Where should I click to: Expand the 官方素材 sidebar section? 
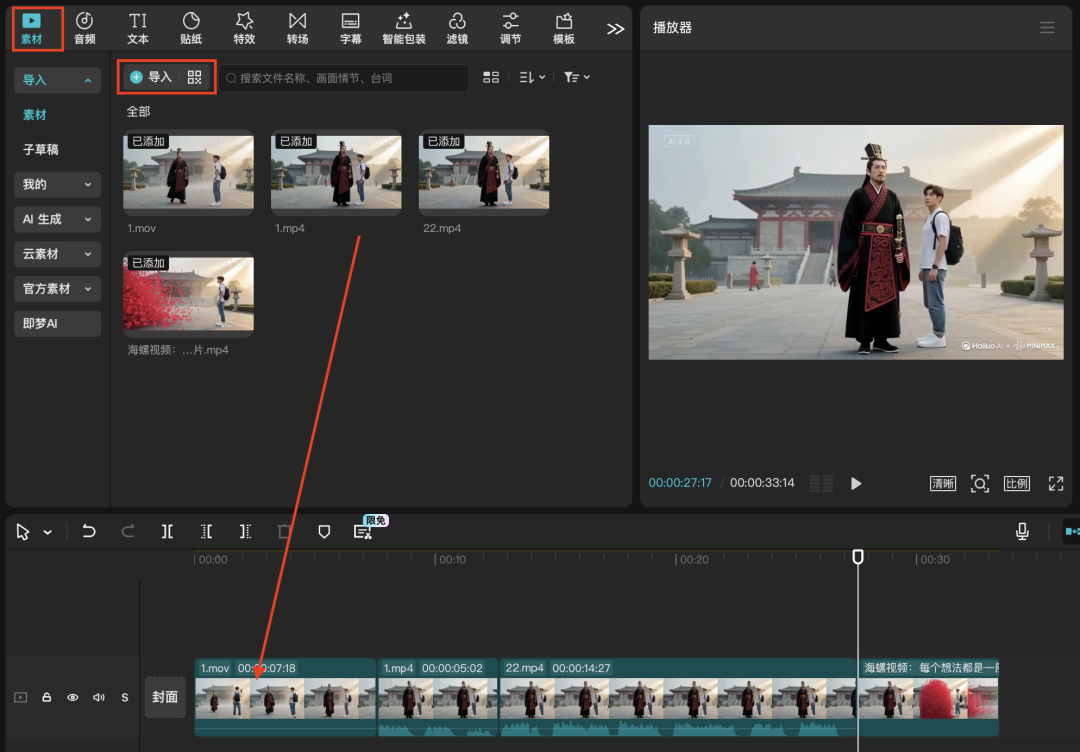(57, 289)
